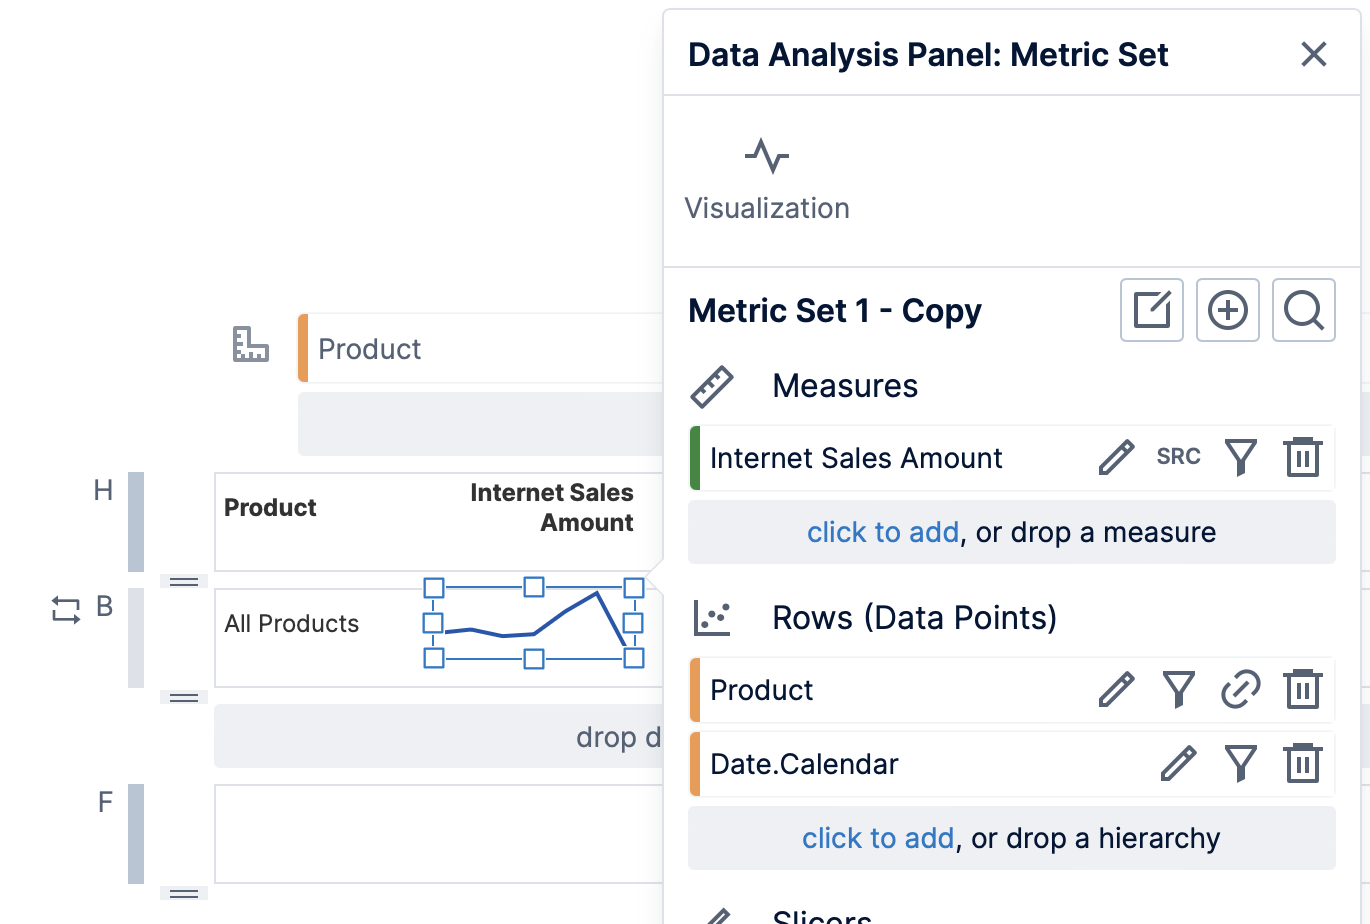This screenshot has width=1370, height=924.
Task: Filter the Date.Calendar hierarchy
Action: [1241, 764]
